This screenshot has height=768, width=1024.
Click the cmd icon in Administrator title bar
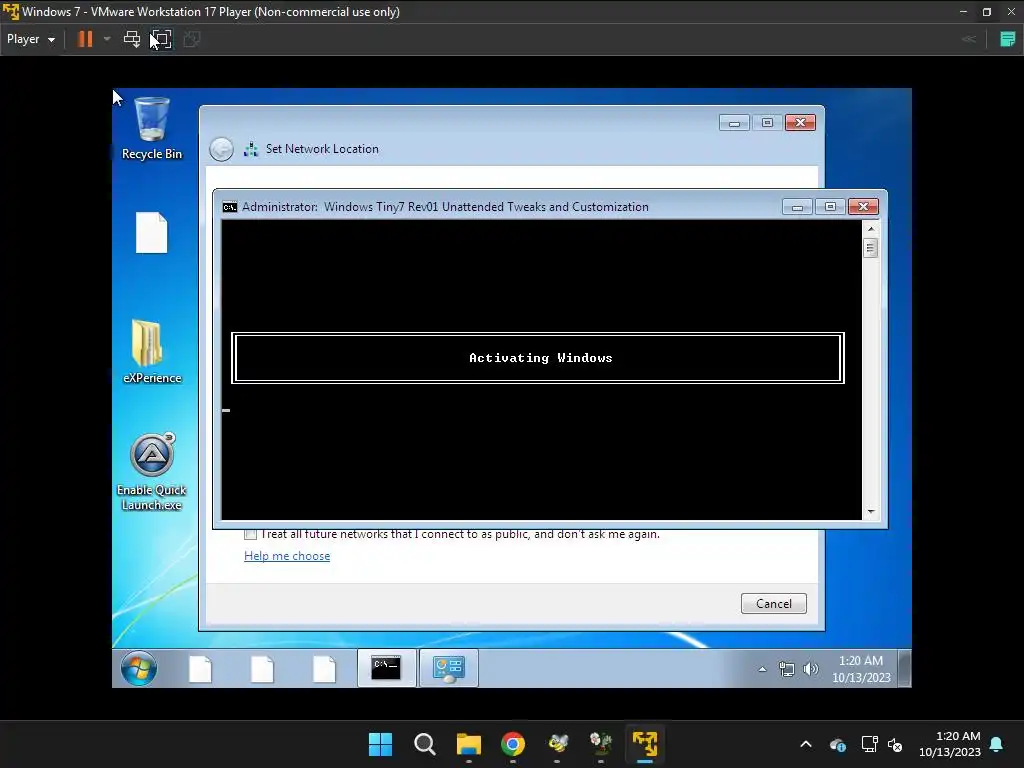tap(229, 207)
